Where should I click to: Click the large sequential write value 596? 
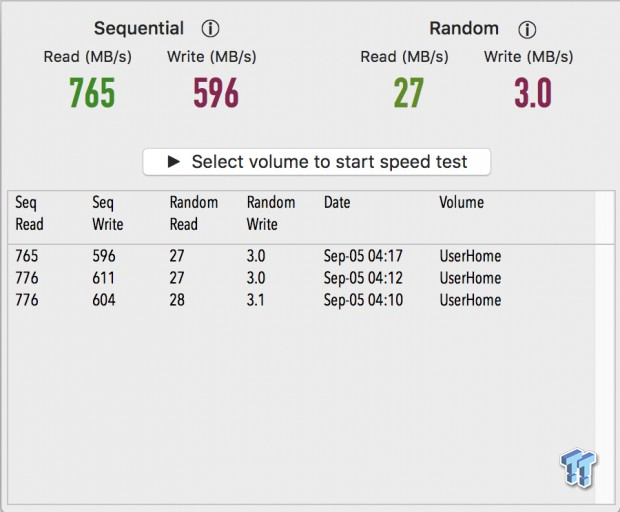tap(216, 93)
